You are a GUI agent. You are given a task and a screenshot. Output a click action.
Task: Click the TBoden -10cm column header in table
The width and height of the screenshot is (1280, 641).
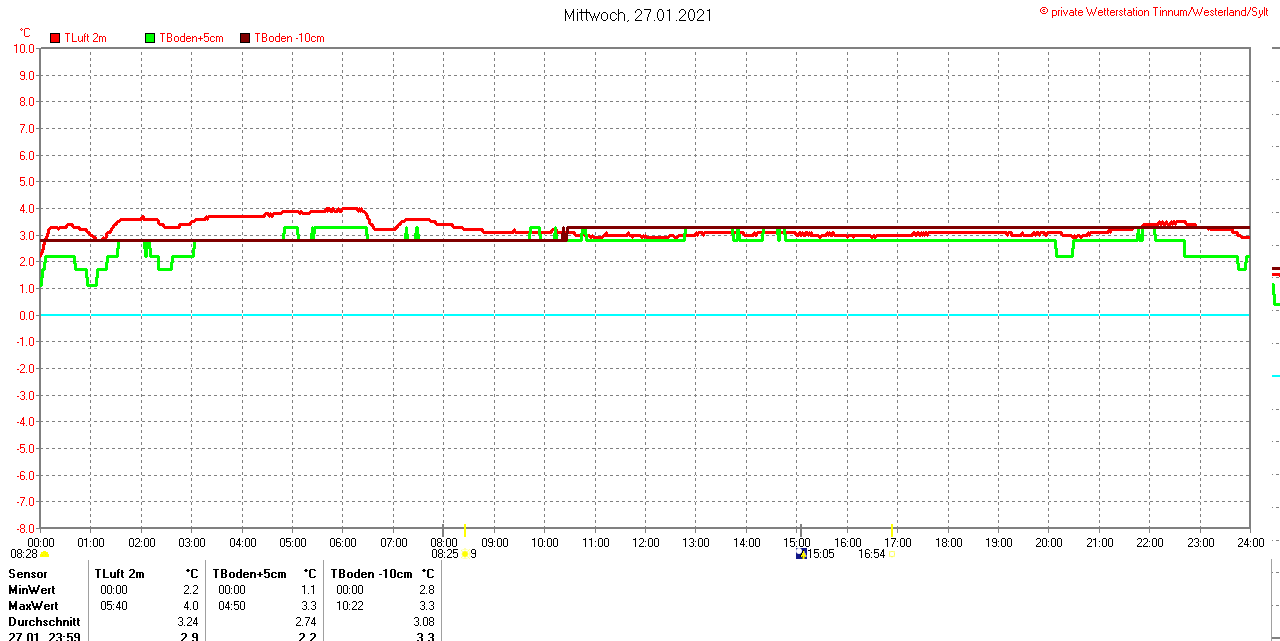point(371,574)
